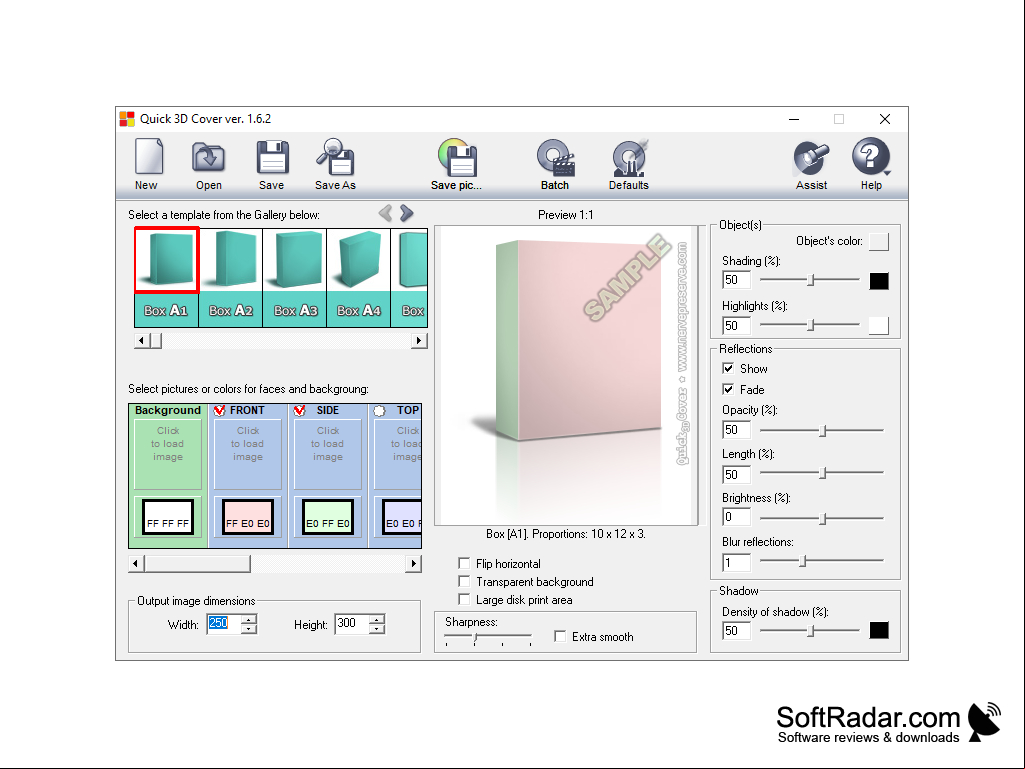The height and width of the screenshot is (769, 1025).
Task: Load an image for Background
Action: (x=168, y=454)
